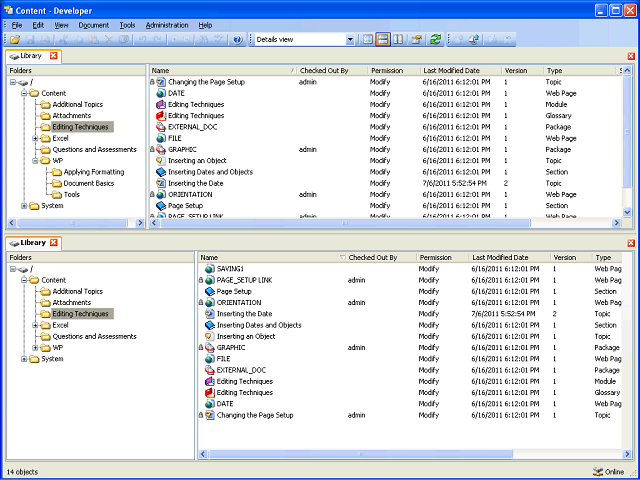Image resolution: width=640 pixels, height=480 pixels.
Task: Expand the WP folder in lower tree
Action: pos(36,348)
